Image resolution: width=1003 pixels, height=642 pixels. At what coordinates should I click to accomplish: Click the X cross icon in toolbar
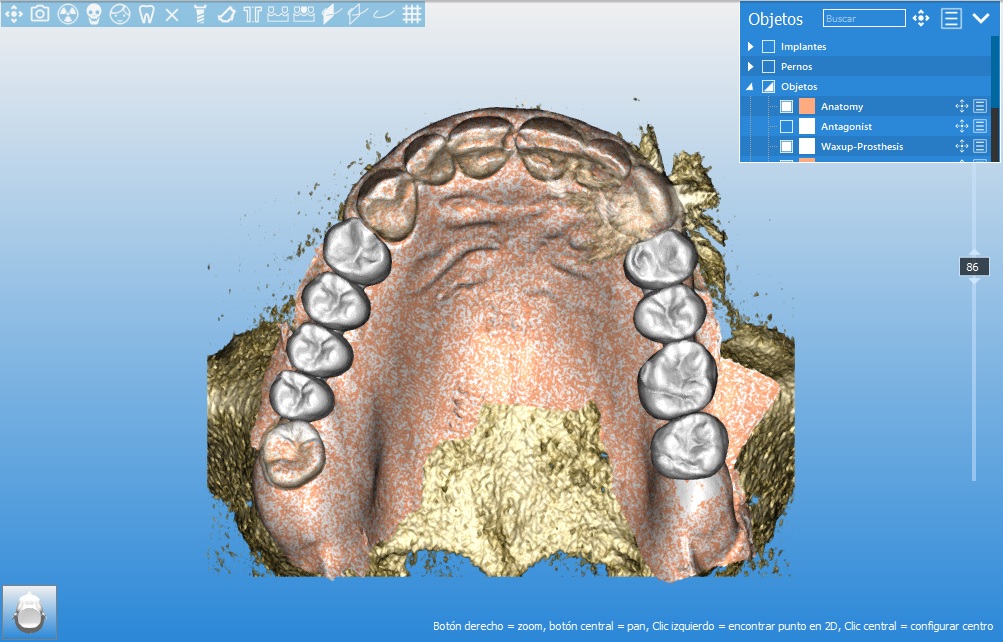point(172,14)
